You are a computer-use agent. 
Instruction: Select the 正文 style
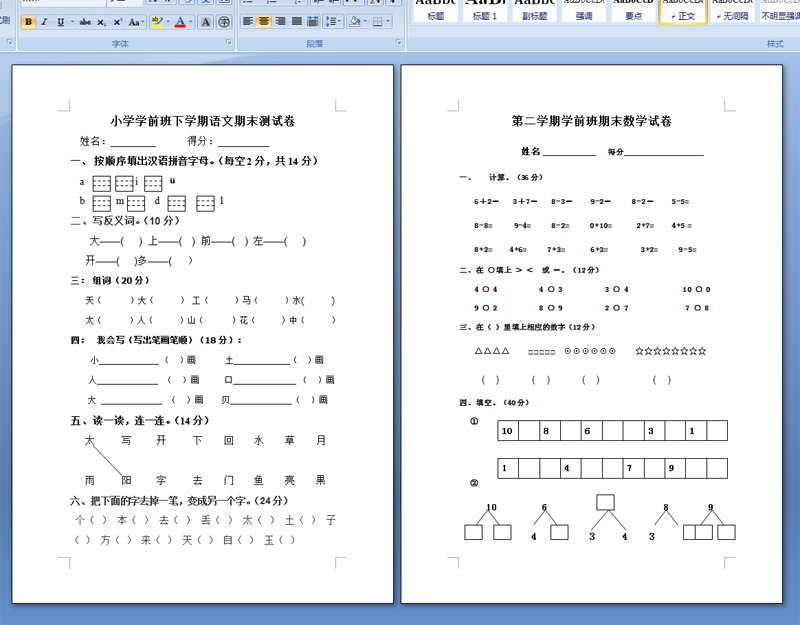pos(683,11)
